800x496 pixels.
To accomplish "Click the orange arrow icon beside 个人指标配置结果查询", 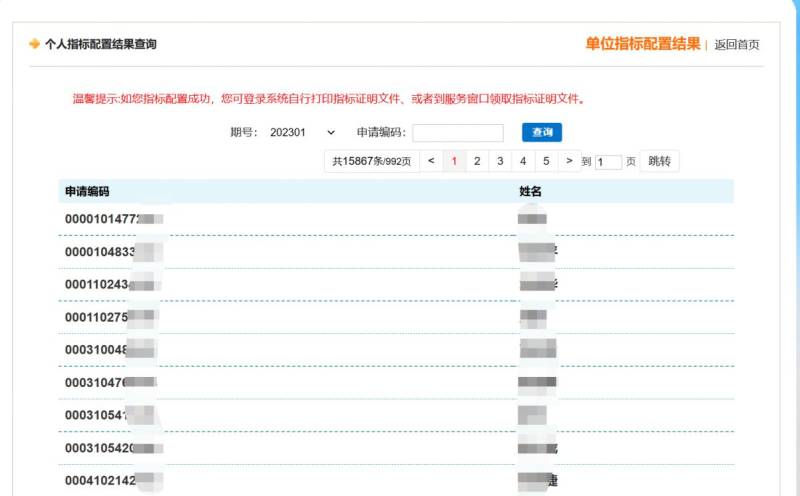I will coord(34,44).
